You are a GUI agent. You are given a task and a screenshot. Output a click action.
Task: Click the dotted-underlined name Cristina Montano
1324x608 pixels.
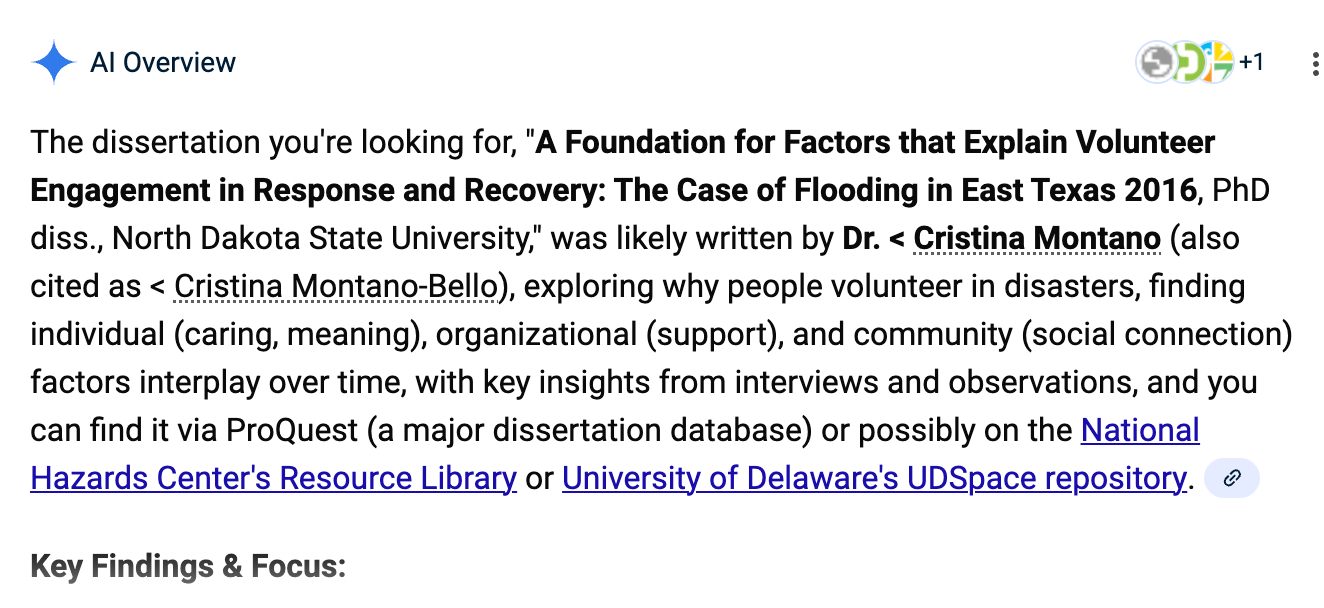pyautogui.click(x=1037, y=239)
